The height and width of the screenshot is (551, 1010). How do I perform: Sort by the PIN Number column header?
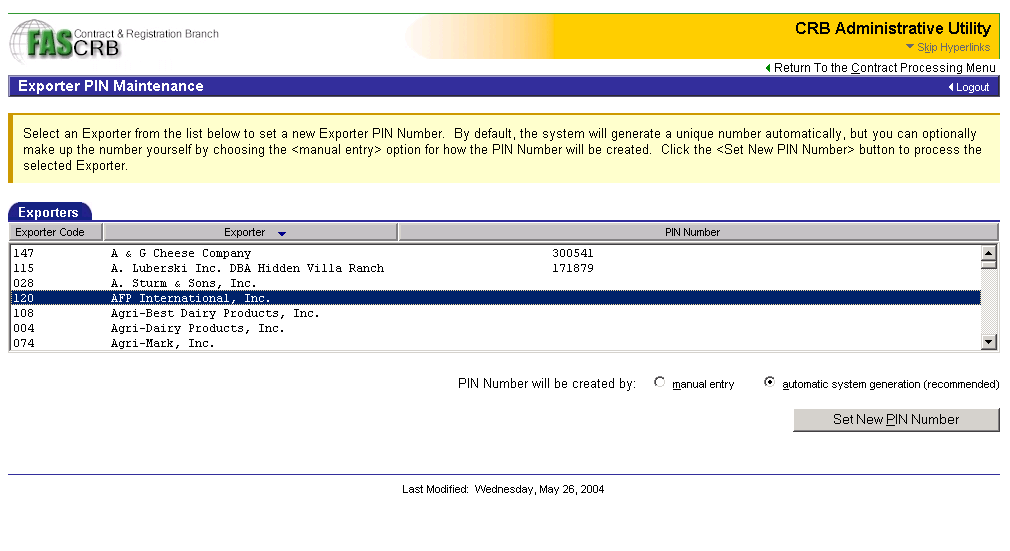(x=698, y=232)
